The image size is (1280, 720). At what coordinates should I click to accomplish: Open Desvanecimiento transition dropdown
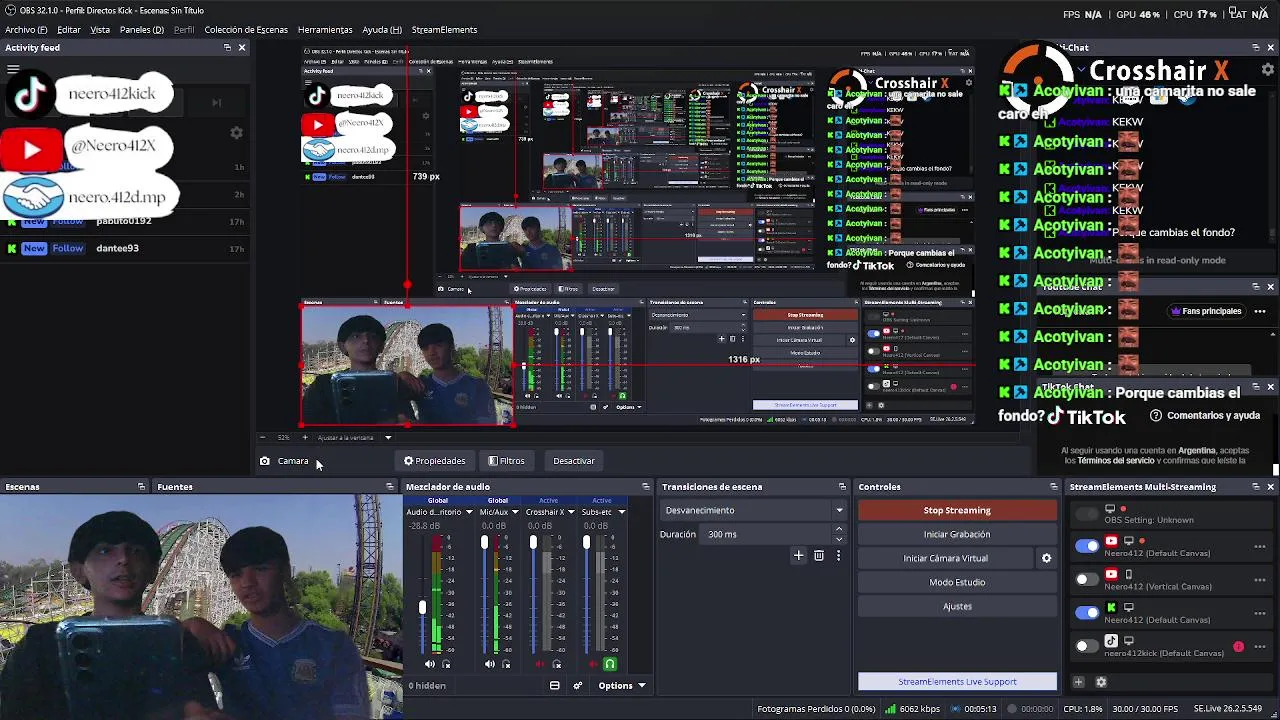pos(753,510)
